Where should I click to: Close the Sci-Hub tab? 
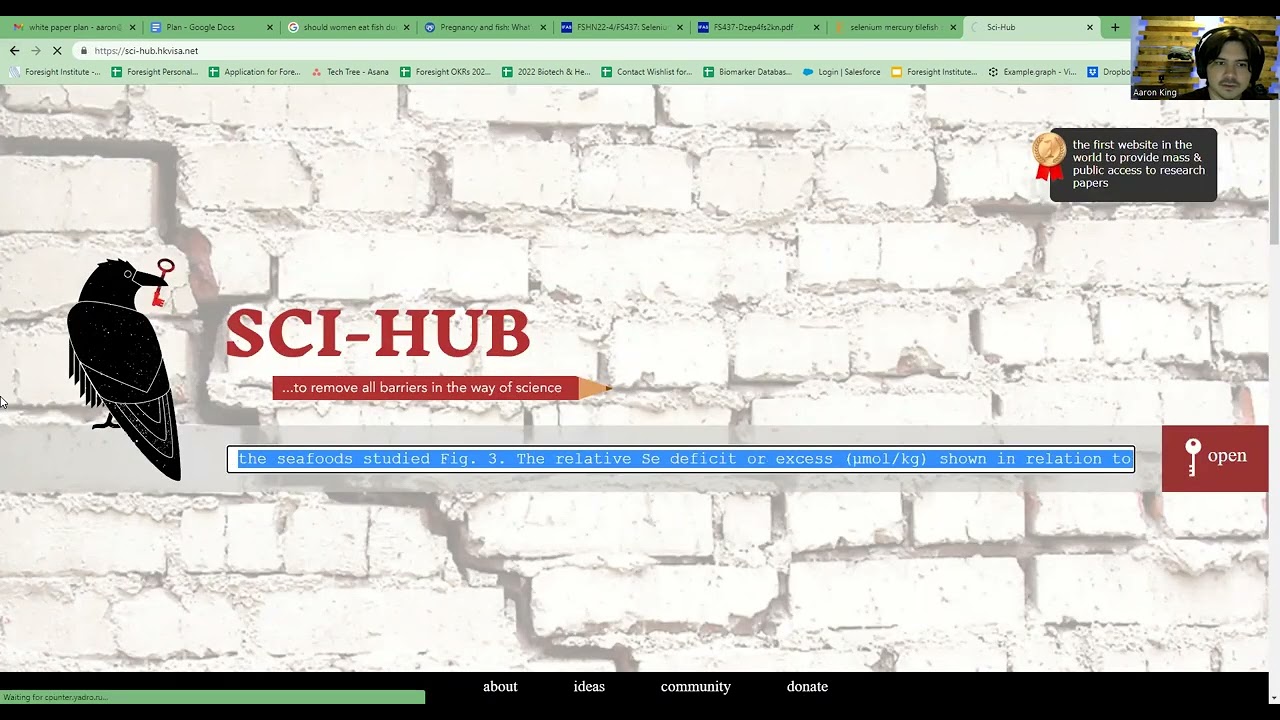click(1090, 27)
